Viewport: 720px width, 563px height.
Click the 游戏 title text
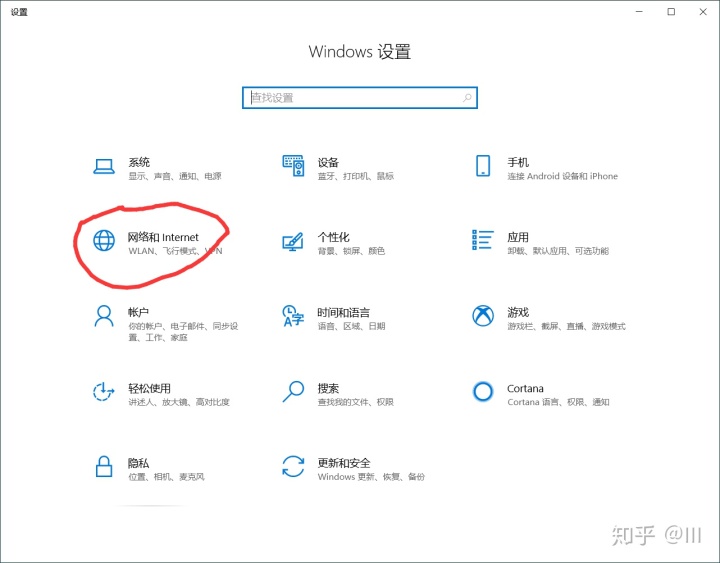[518, 312]
